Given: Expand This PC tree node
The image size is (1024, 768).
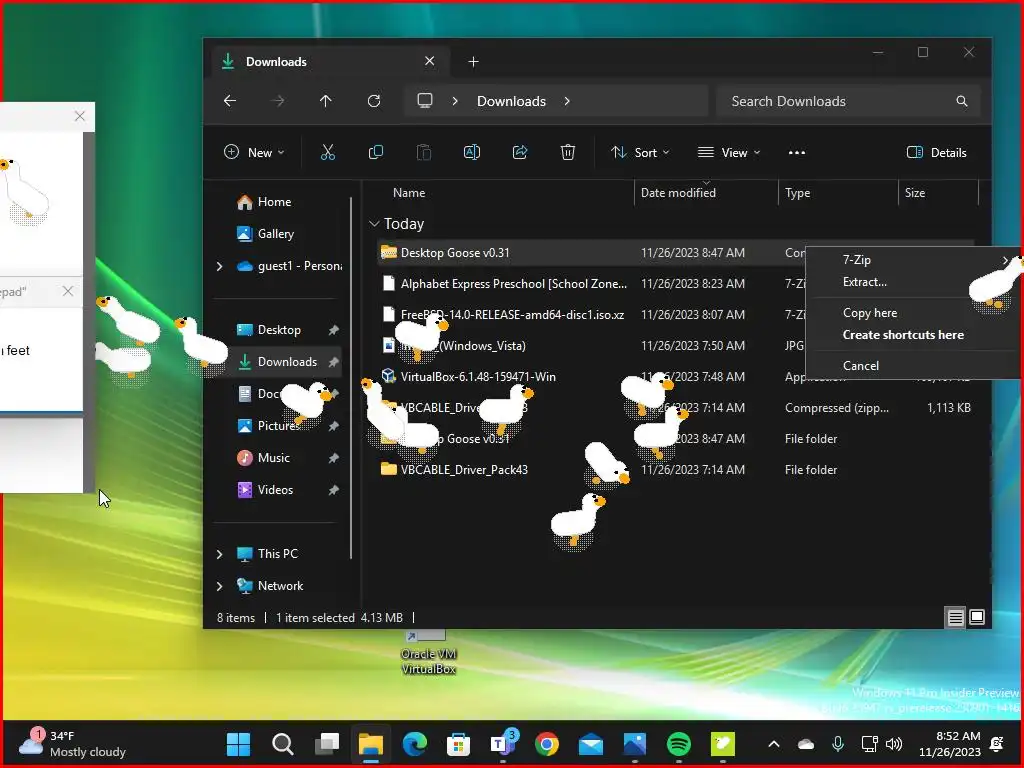Looking at the screenshot, I should 219,554.
